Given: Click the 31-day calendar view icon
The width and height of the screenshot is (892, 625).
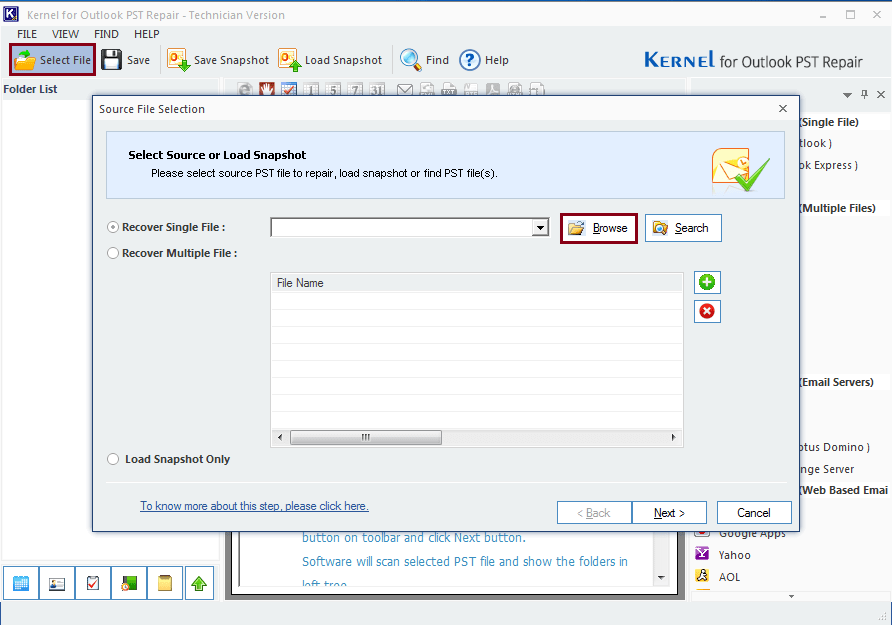Looking at the screenshot, I should (377, 89).
